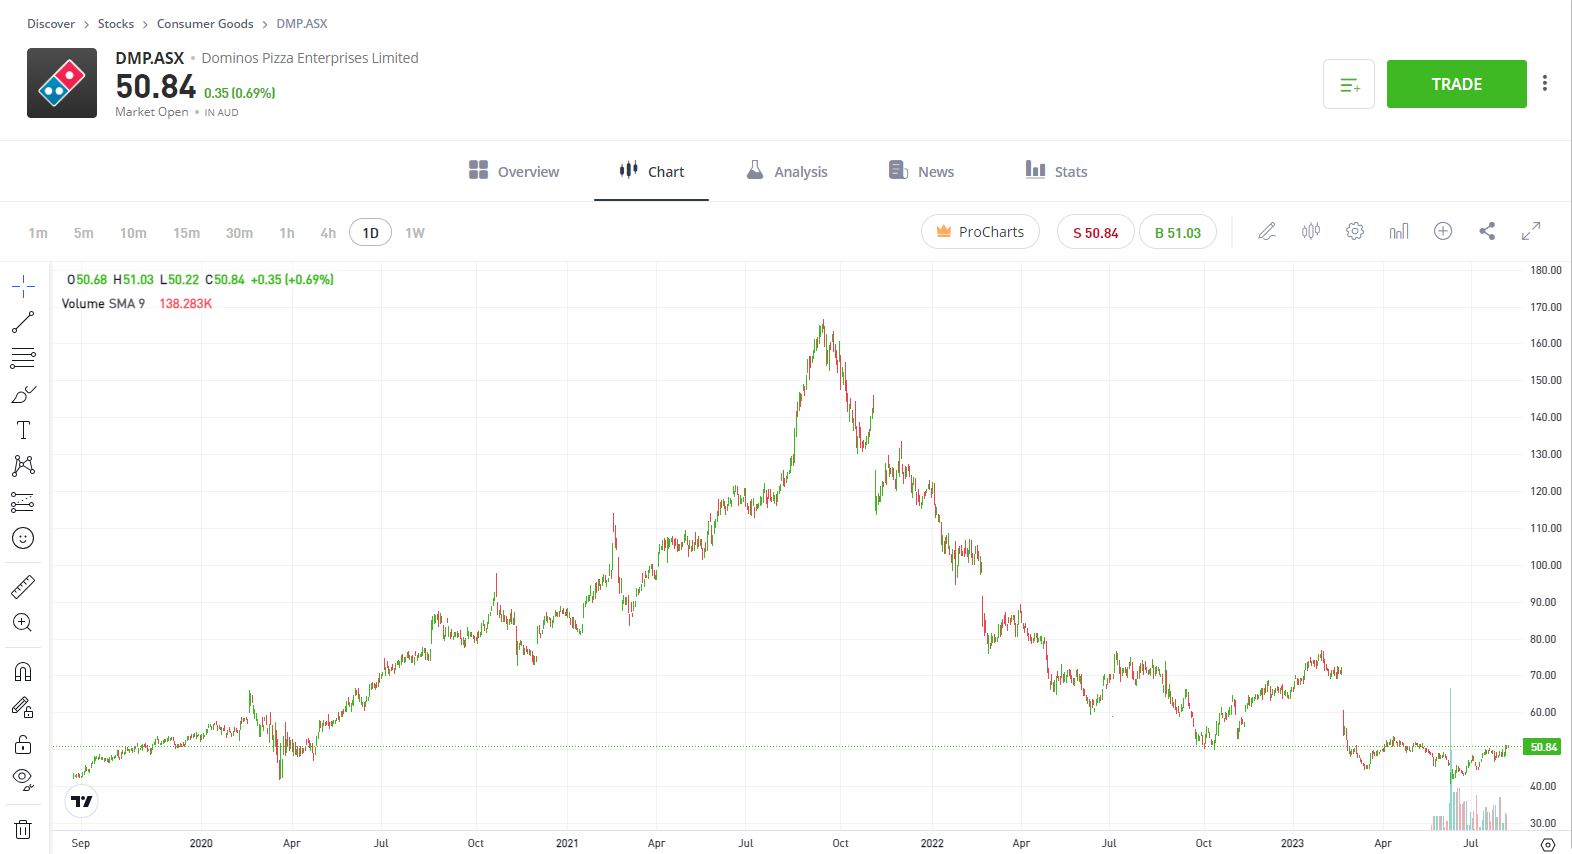
Task: Open chart settings gear
Action: pyautogui.click(x=1355, y=231)
